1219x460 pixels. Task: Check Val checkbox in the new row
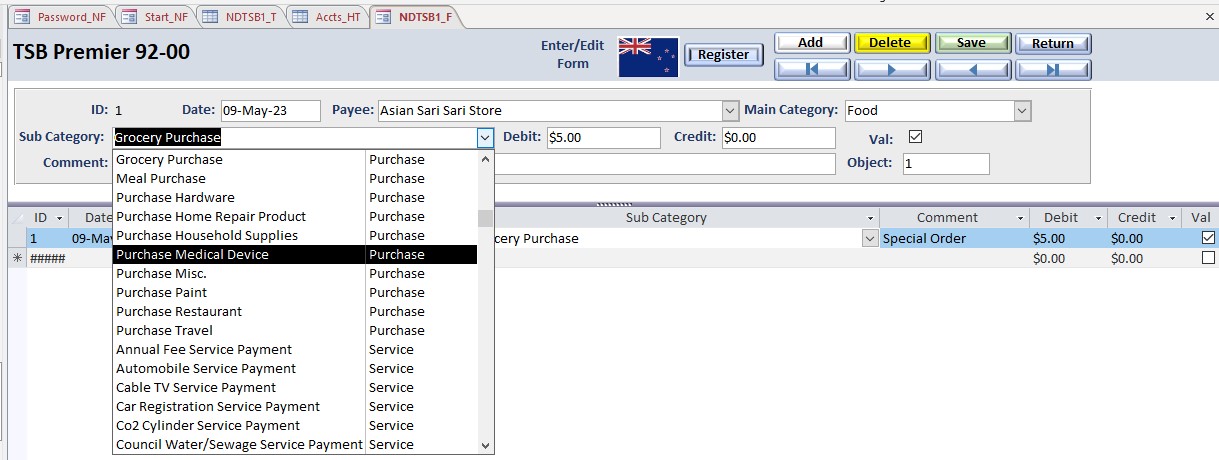coord(1208,258)
